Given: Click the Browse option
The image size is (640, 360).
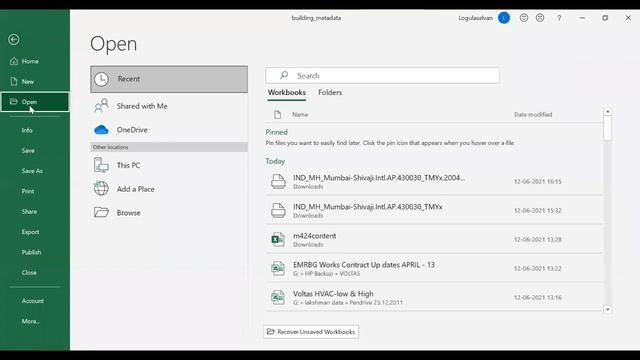Looking at the screenshot, I should (x=169, y=213).
